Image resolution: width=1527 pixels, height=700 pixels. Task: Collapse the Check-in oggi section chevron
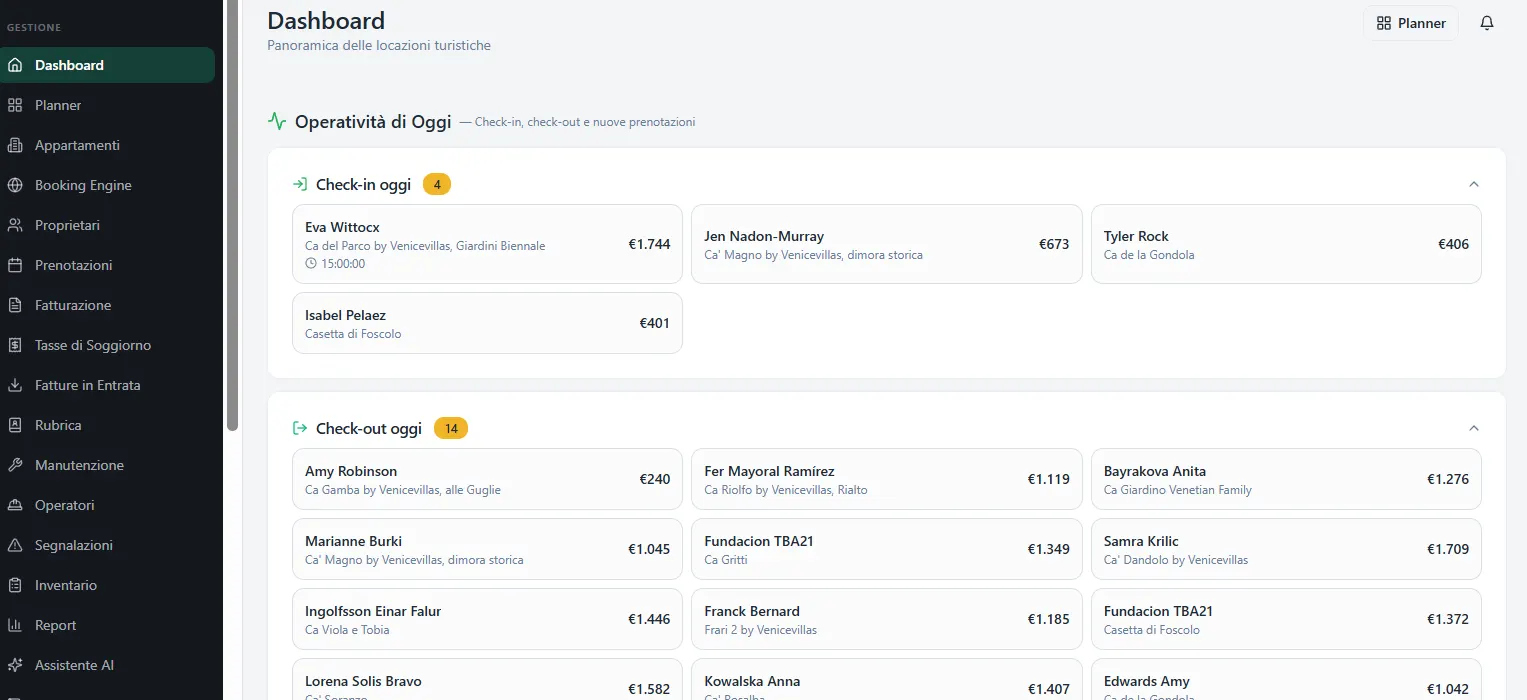click(x=1473, y=184)
